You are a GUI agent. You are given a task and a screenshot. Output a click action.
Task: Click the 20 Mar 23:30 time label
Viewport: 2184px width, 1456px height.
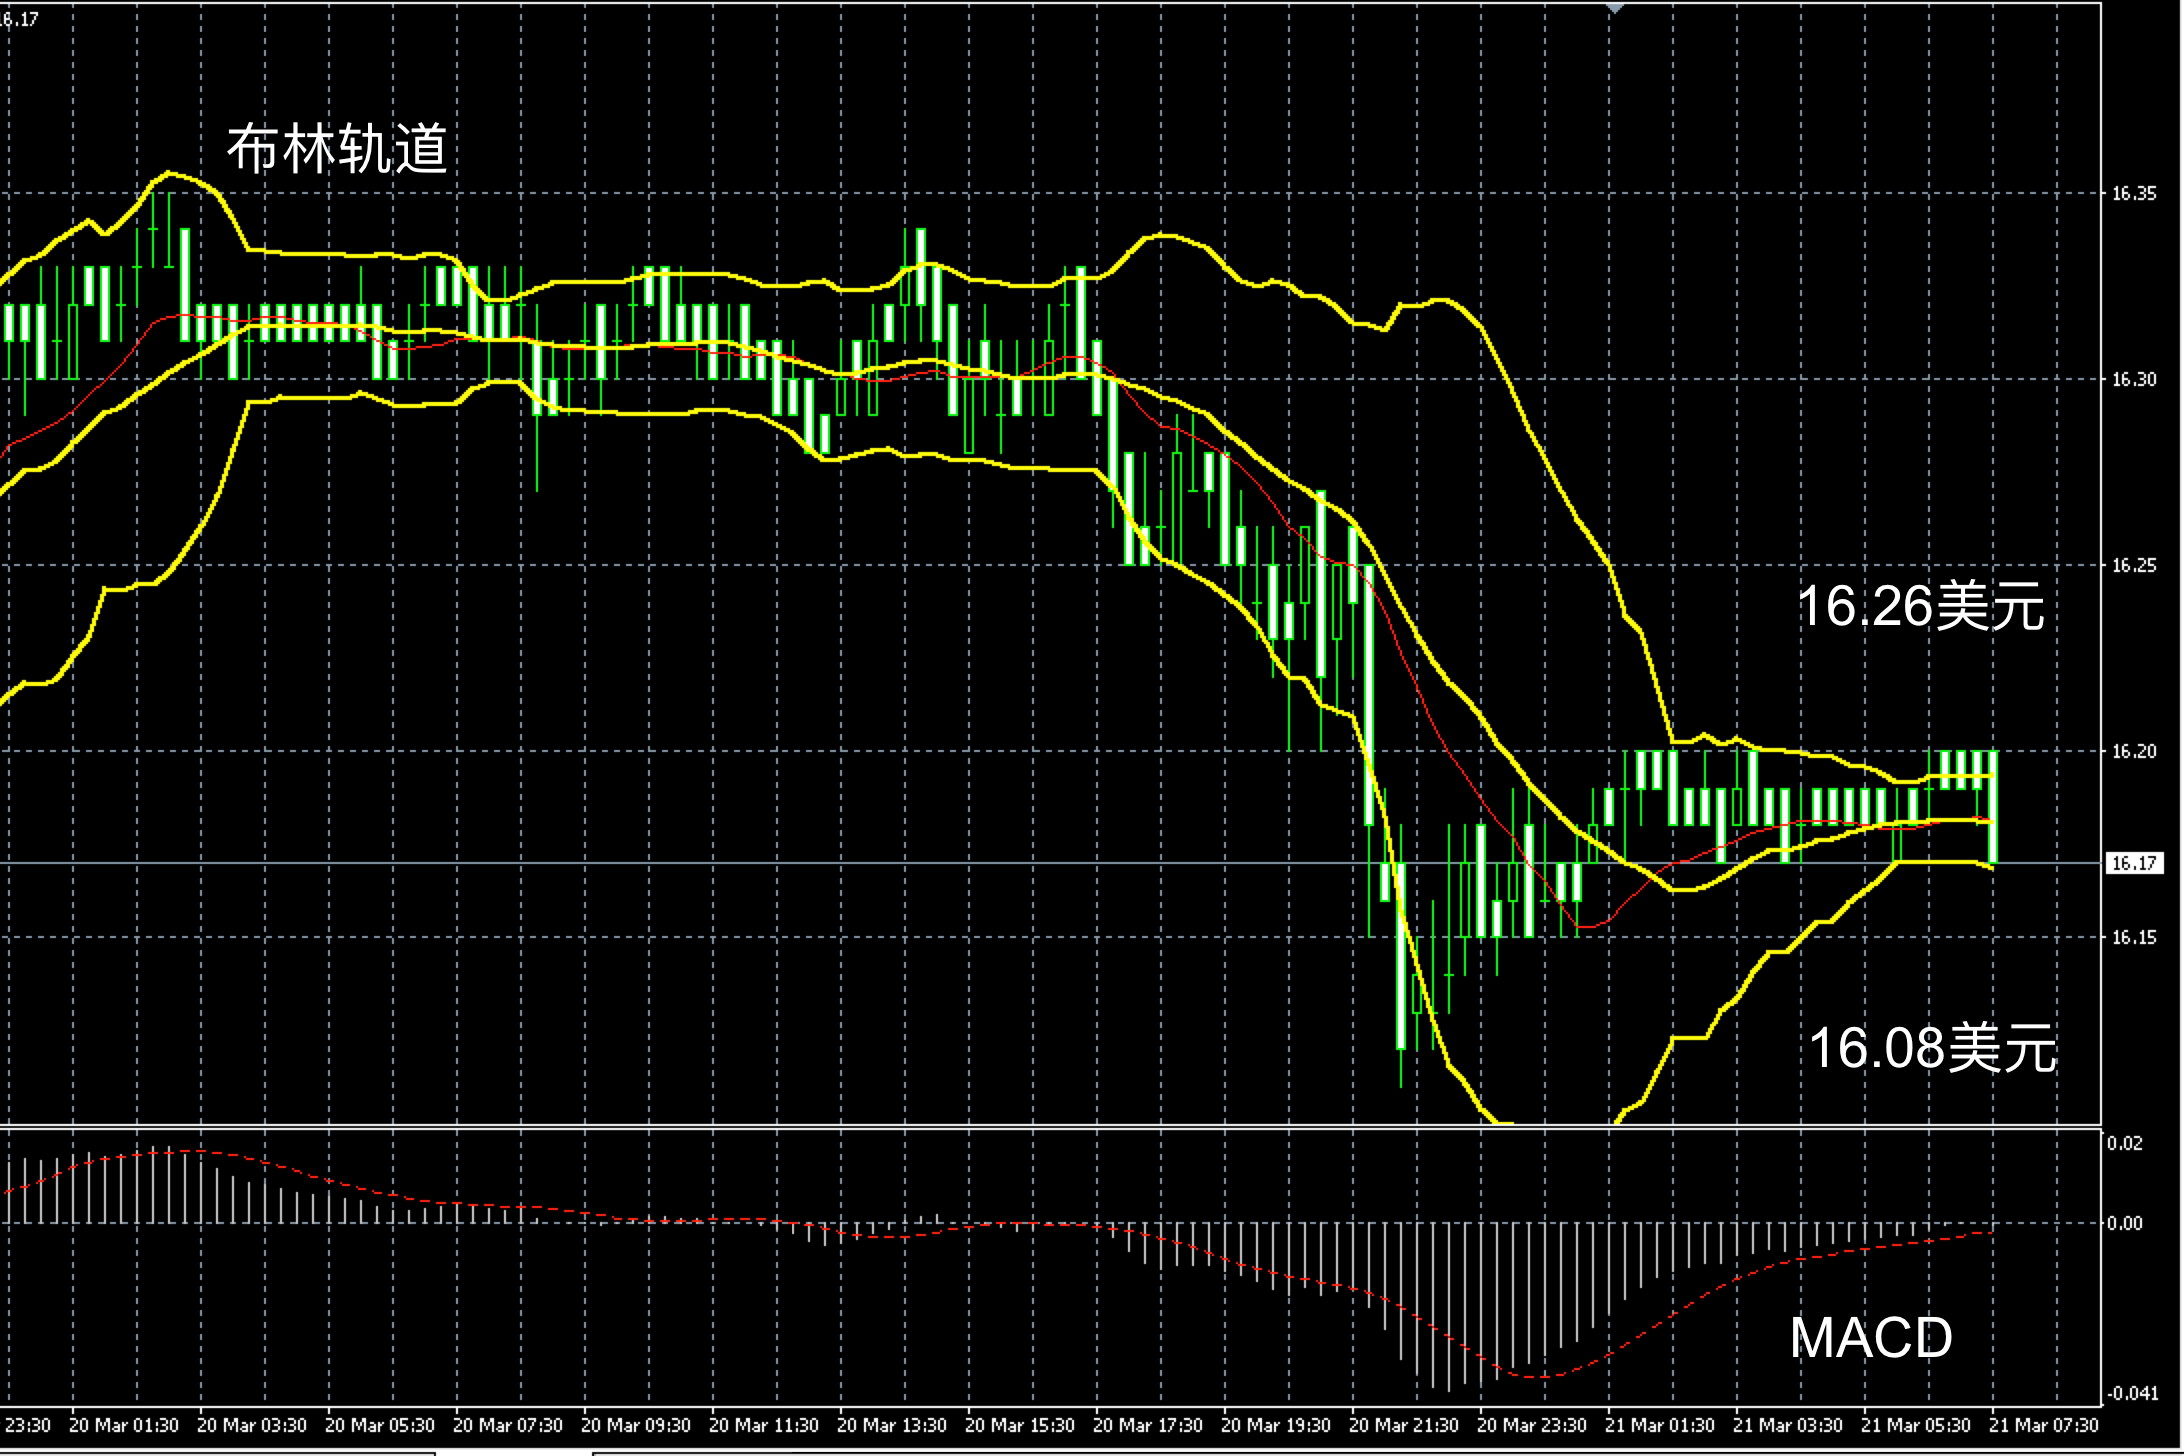1532,1425
